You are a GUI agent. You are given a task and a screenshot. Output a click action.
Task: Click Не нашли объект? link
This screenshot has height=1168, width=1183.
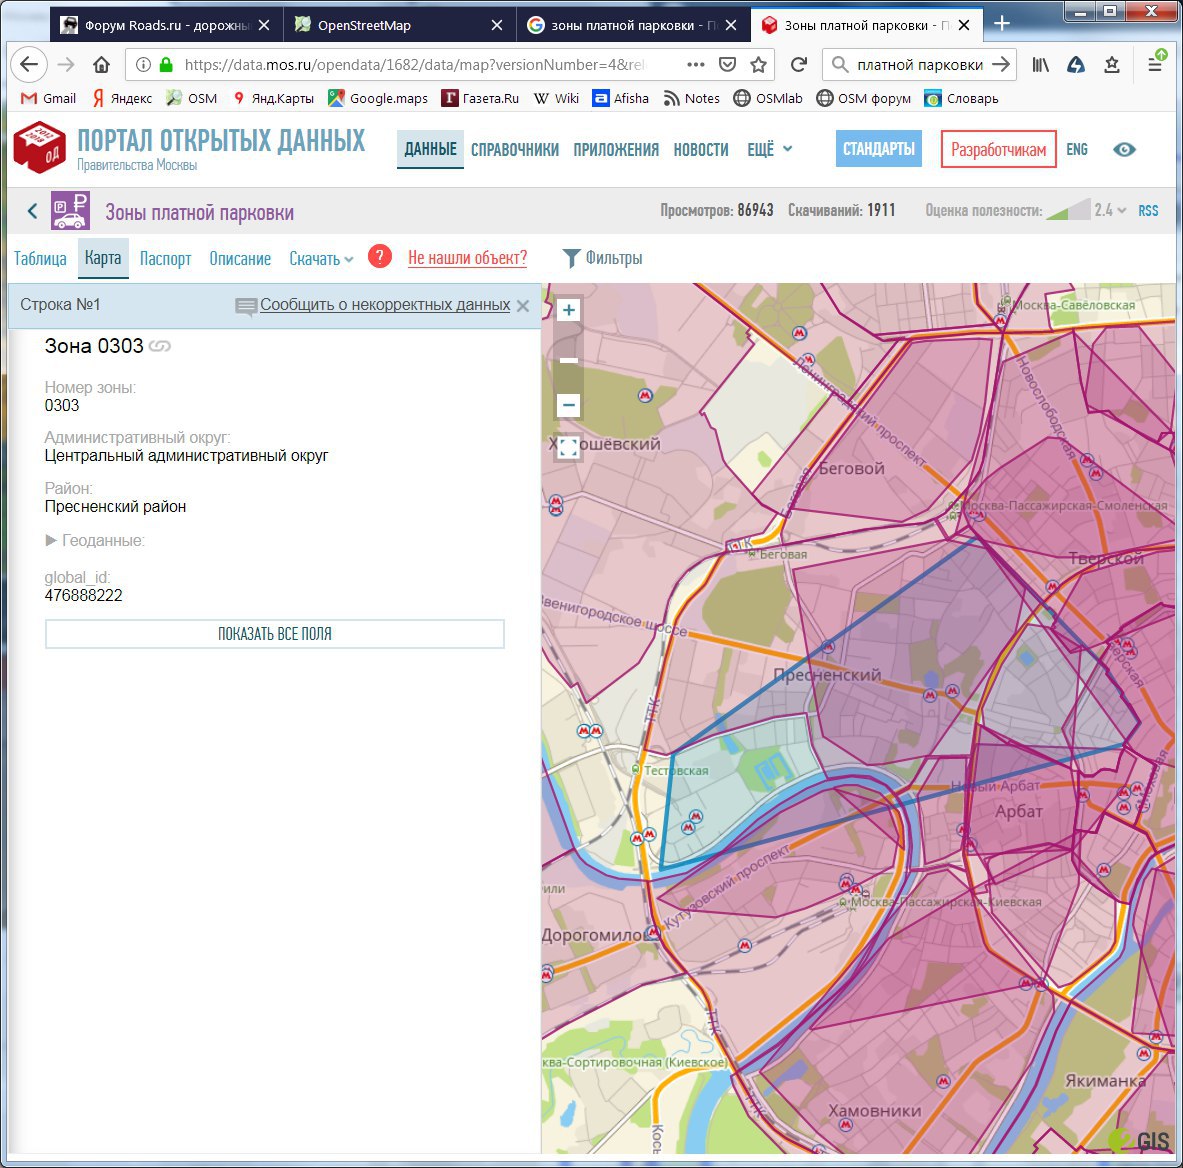click(467, 258)
